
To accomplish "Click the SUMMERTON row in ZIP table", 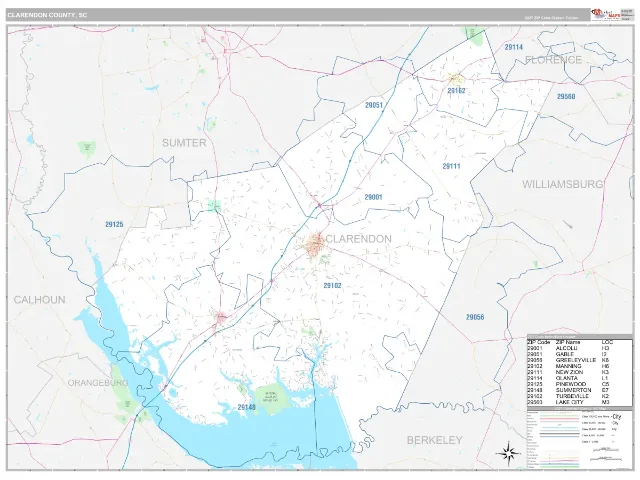I will tap(580, 390).
